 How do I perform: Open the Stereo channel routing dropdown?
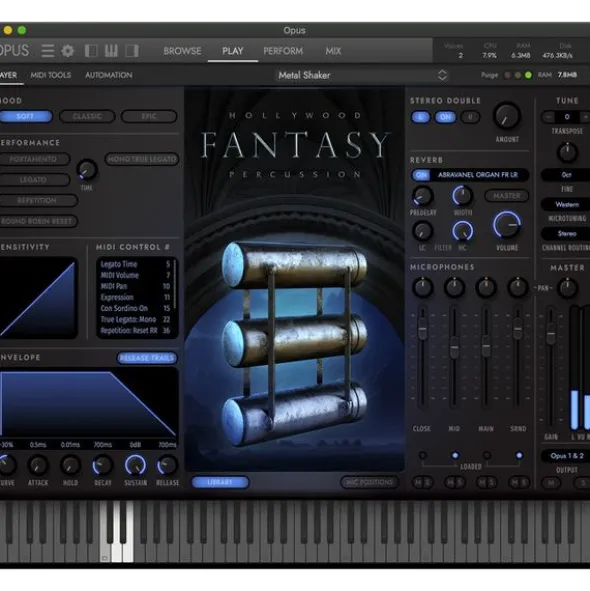point(567,234)
